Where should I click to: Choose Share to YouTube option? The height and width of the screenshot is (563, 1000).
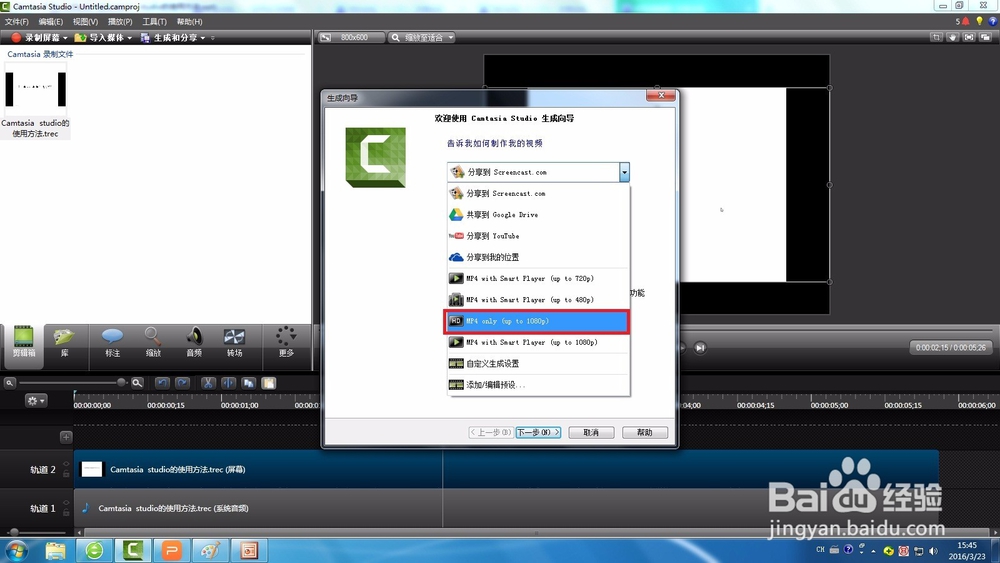(538, 236)
